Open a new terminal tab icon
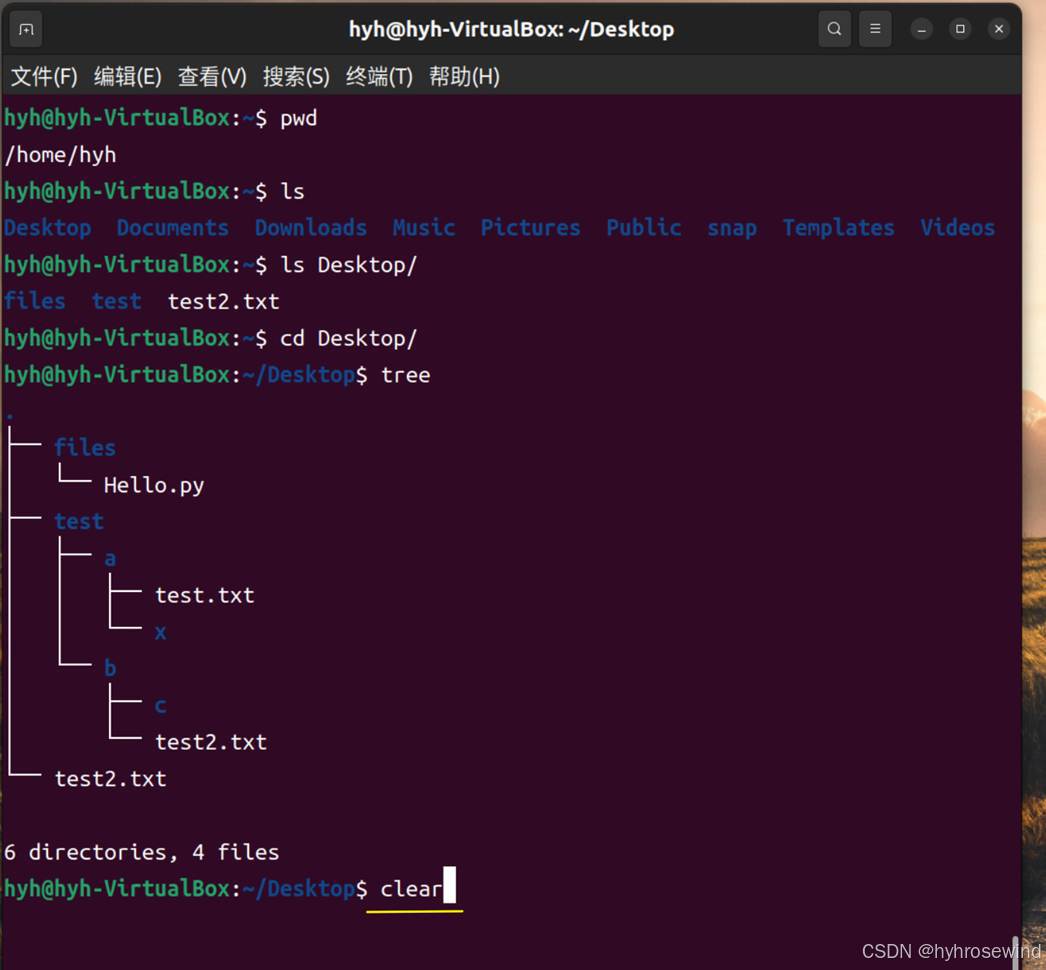Image resolution: width=1046 pixels, height=970 pixels. click(26, 29)
